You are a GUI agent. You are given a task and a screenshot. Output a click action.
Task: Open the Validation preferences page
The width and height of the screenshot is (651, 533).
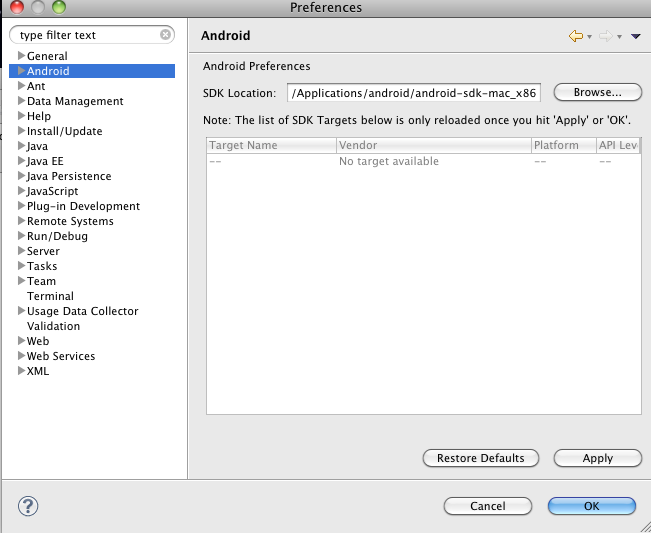pos(53,326)
